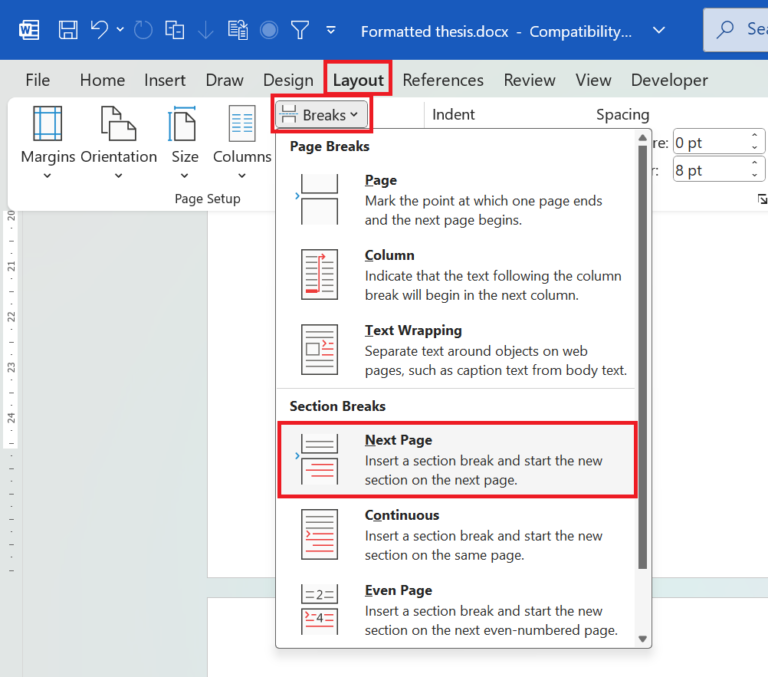Screen dimensions: 768x677
Task: Click the vertical ruler
Action: (x=11, y=392)
